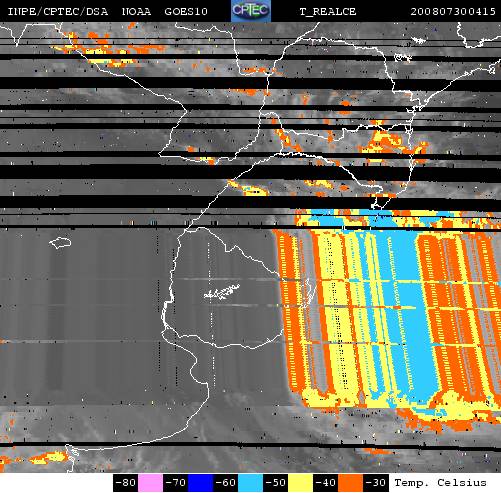Click the -70 legend label
Viewport: 501px width, 493px height.
176,483
